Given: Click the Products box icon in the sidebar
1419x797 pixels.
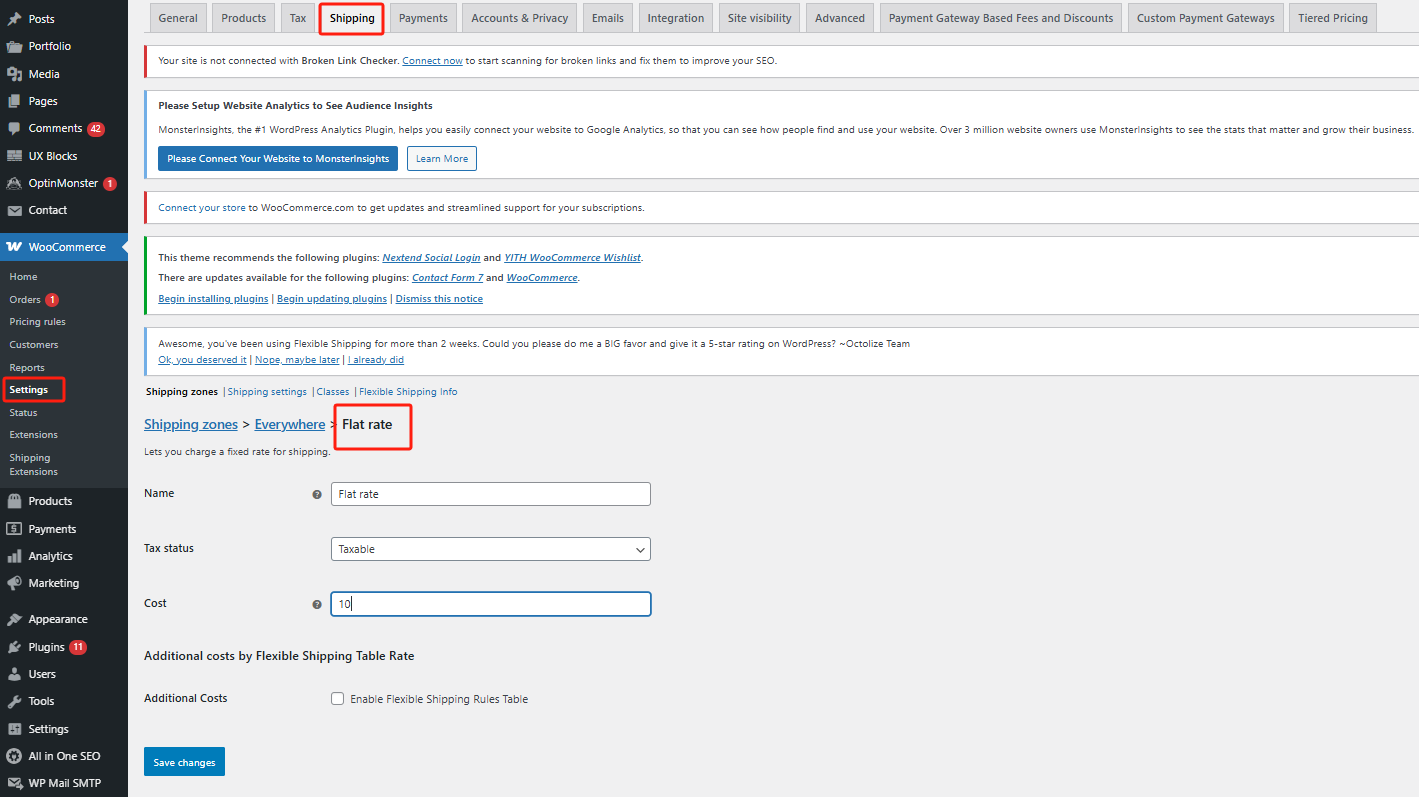Looking at the screenshot, I should point(14,501).
